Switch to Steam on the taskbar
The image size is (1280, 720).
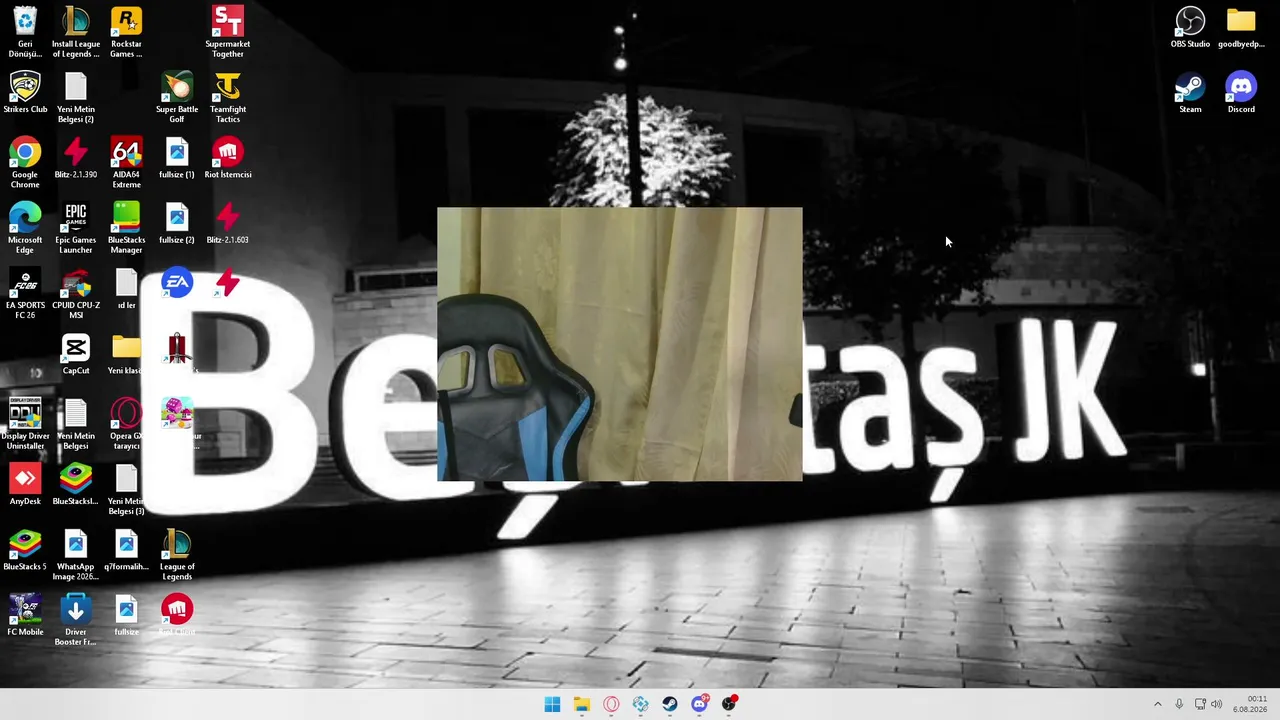pyautogui.click(x=670, y=704)
